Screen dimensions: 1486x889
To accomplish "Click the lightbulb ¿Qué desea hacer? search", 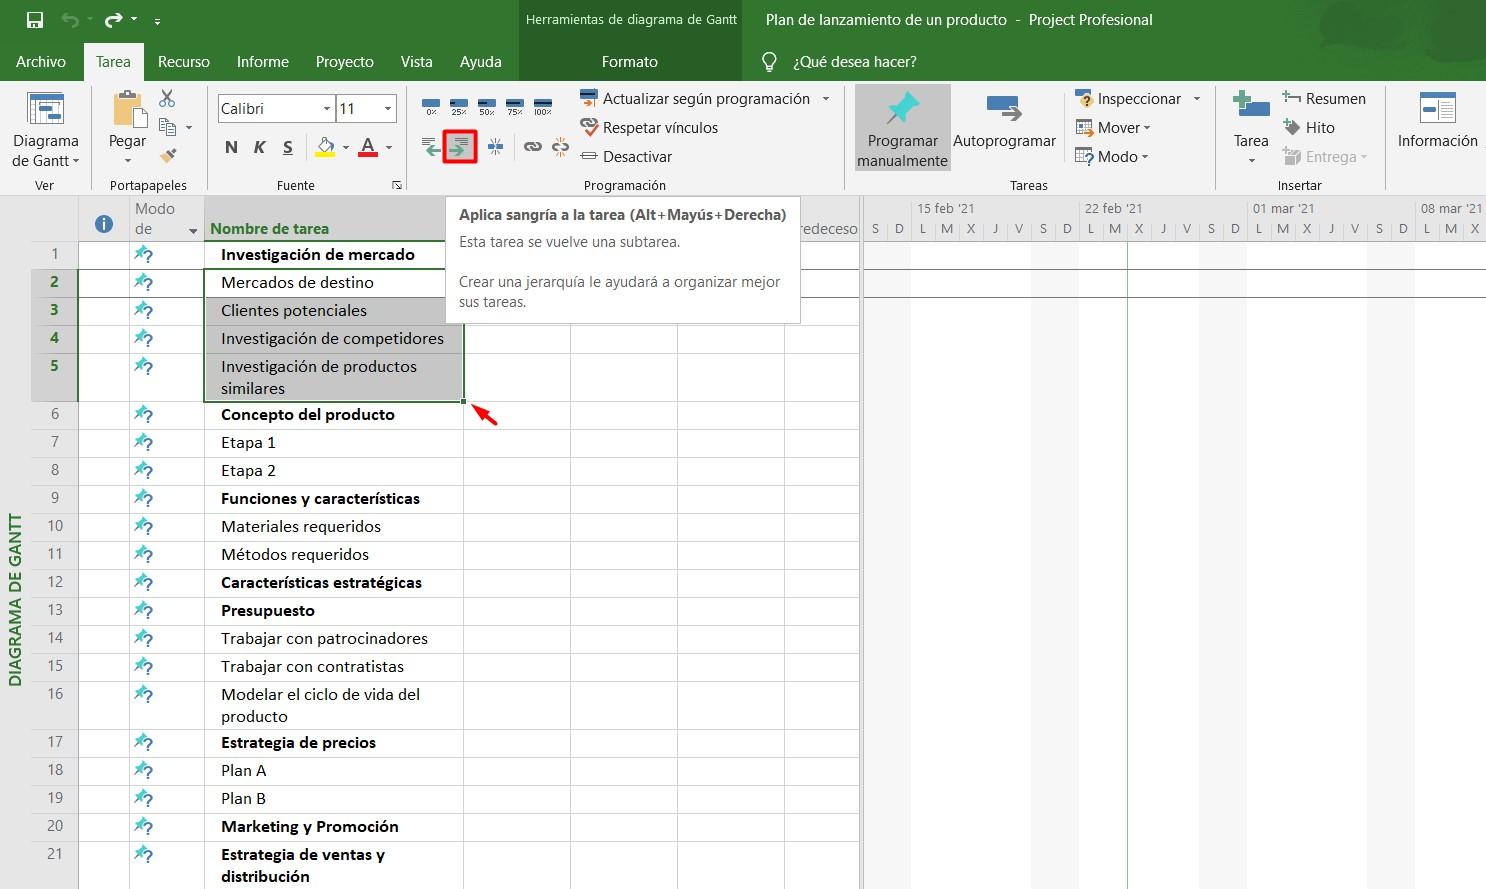I will (x=769, y=62).
